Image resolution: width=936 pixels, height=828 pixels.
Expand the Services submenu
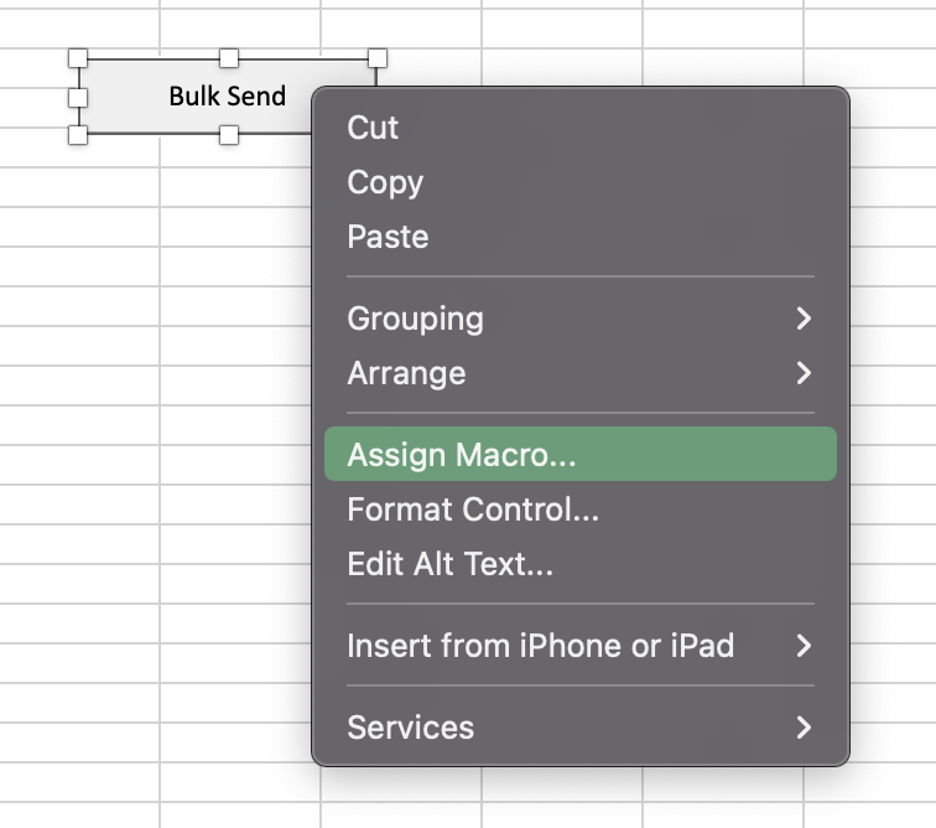(x=411, y=728)
